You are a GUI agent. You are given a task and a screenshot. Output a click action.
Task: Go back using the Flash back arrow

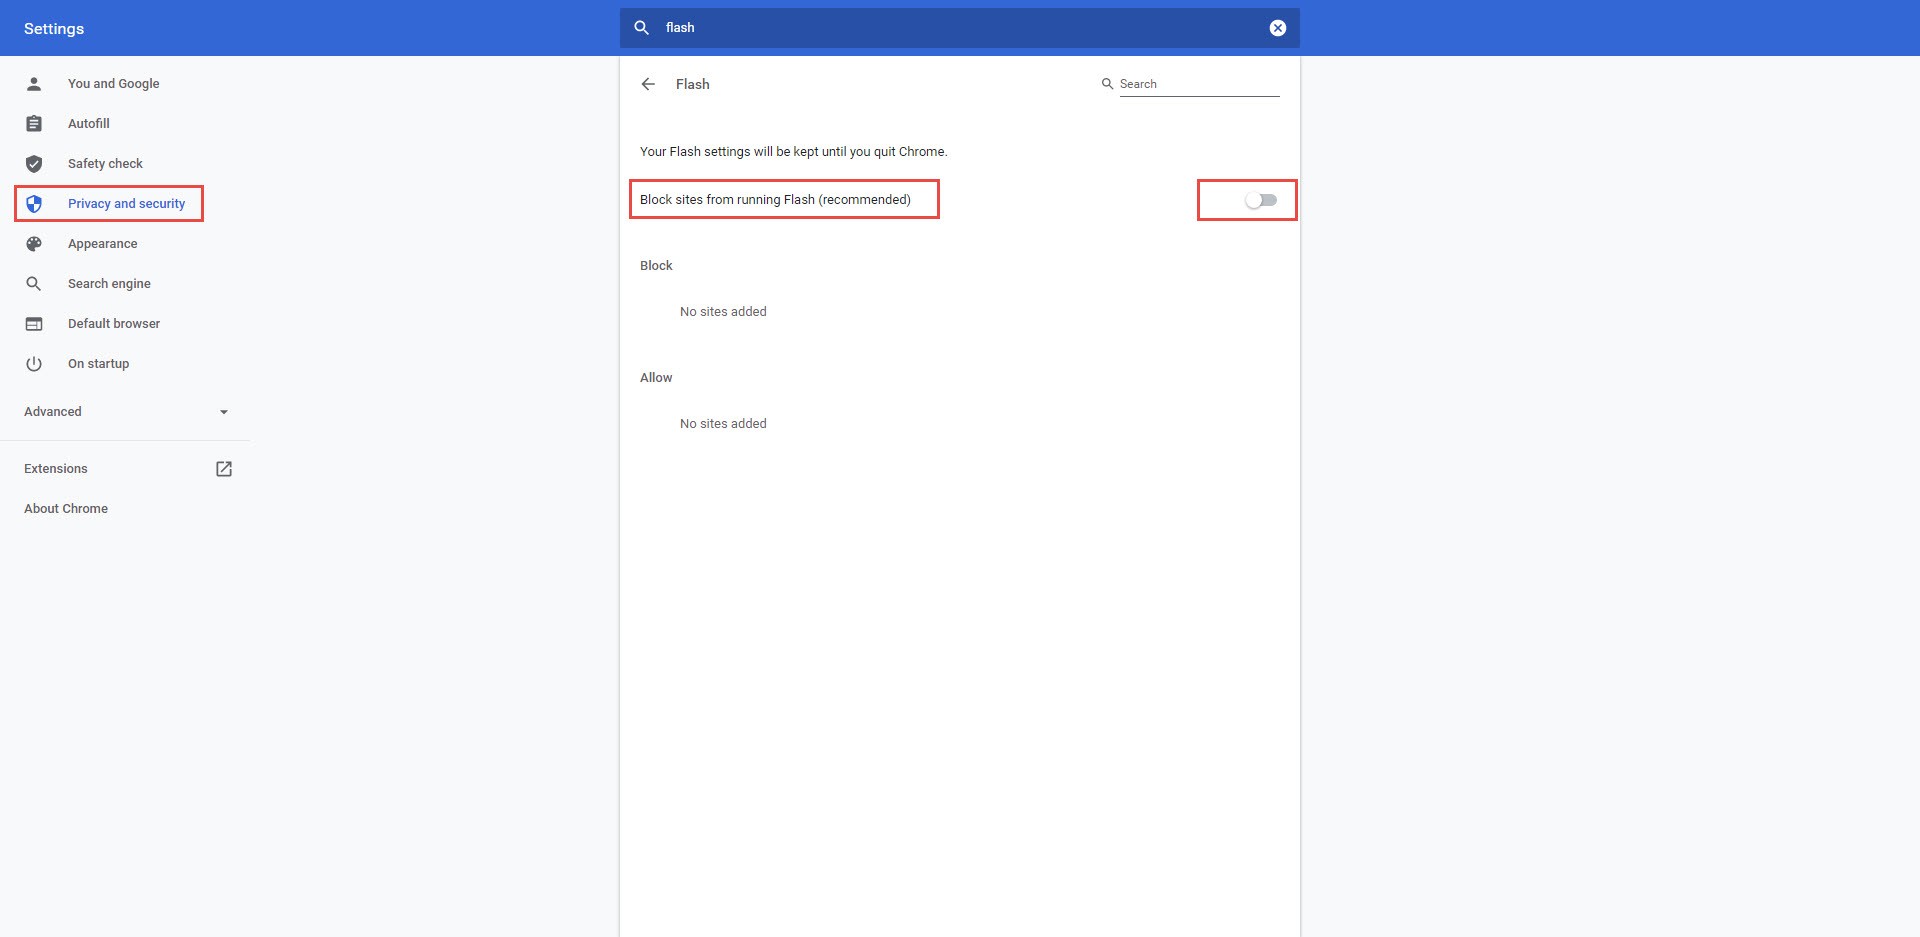point(648,85)
